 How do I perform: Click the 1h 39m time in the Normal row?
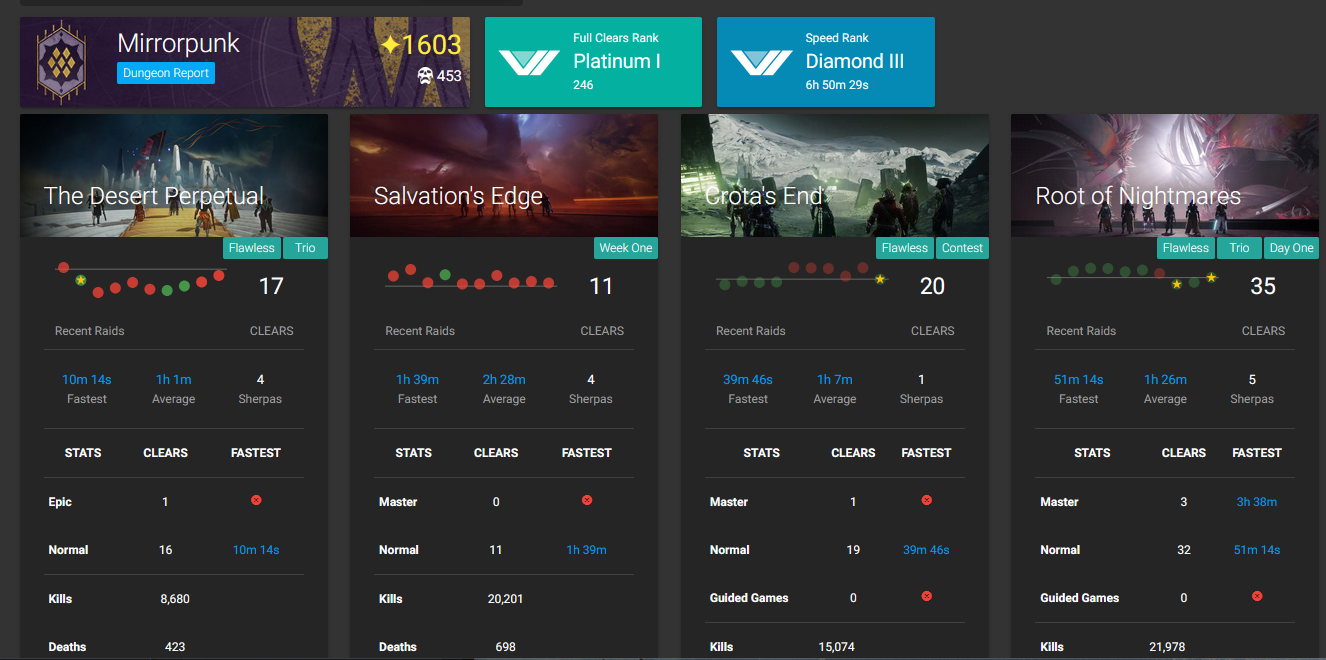coord(587,550)
